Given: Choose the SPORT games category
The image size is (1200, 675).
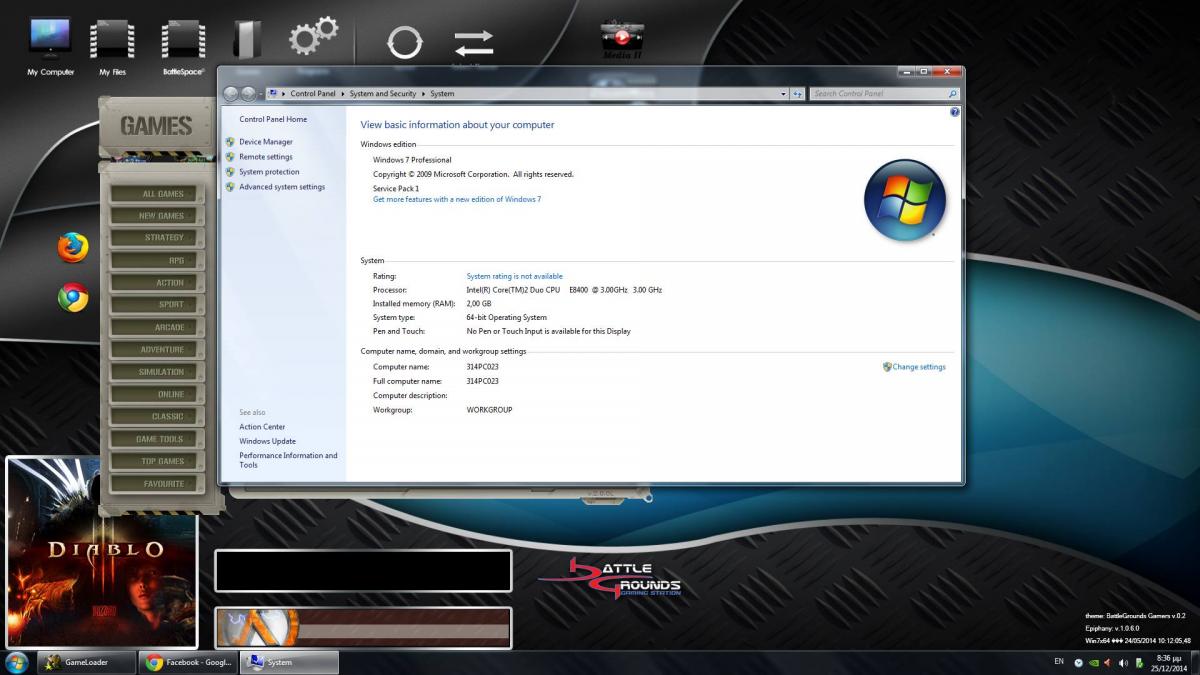Looking at the screenshot, I should coord(157,305).
